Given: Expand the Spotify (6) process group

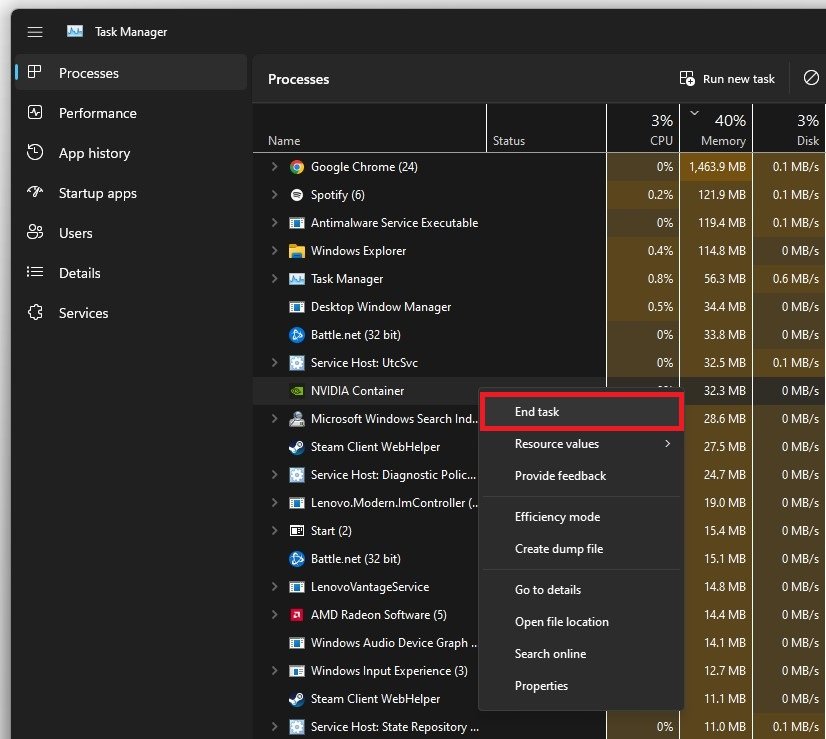Looking at the screenshot, I should click(274, 195).
